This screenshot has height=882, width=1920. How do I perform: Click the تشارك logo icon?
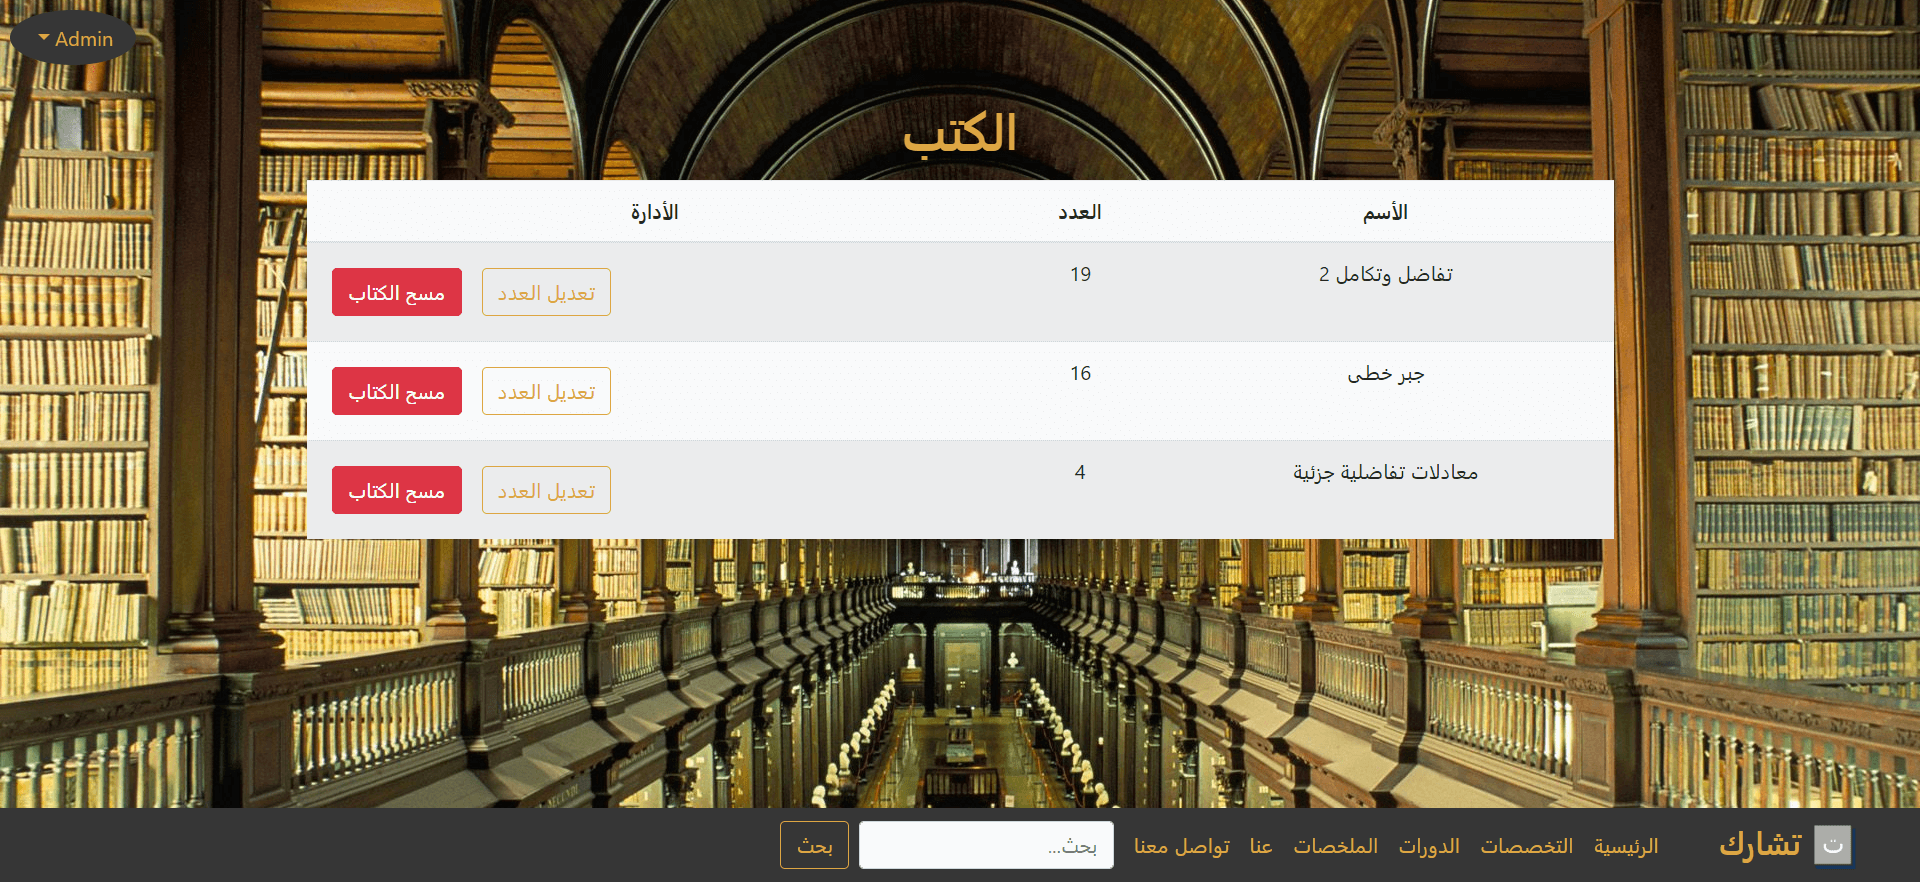tap(1833, 845)
